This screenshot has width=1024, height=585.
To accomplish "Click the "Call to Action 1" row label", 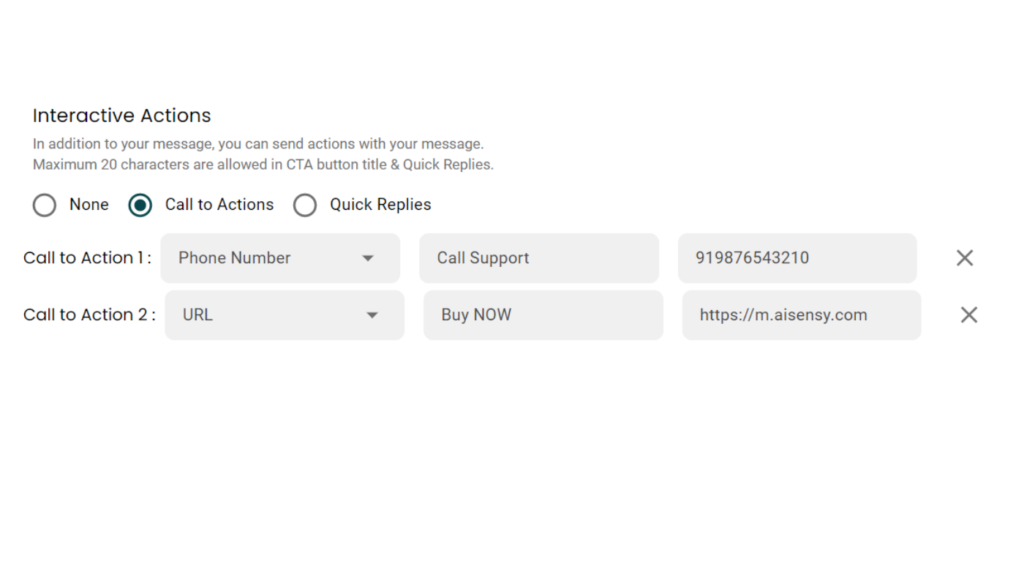I will [x=87, y=258].
